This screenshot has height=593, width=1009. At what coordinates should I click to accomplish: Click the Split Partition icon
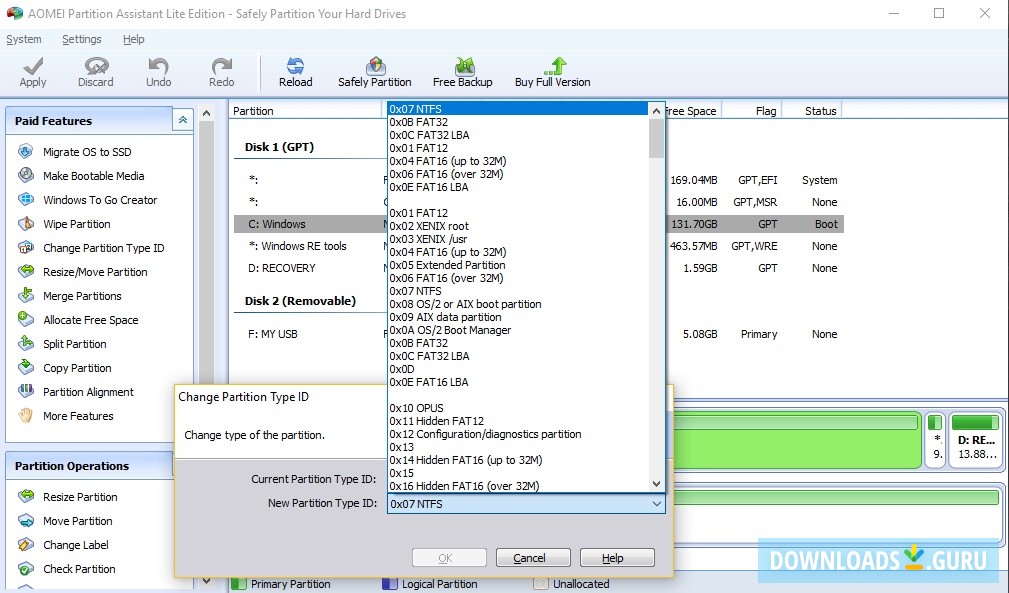[26, 343]
